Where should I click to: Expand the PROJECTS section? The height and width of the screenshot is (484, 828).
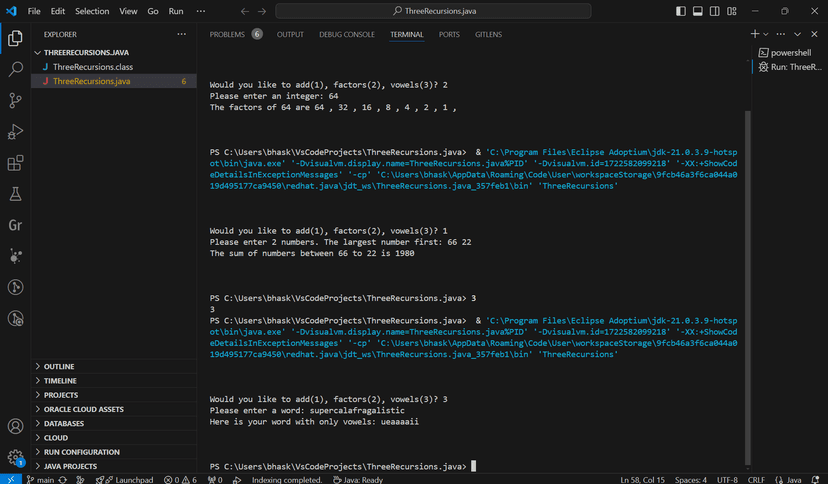coord(114,394)
